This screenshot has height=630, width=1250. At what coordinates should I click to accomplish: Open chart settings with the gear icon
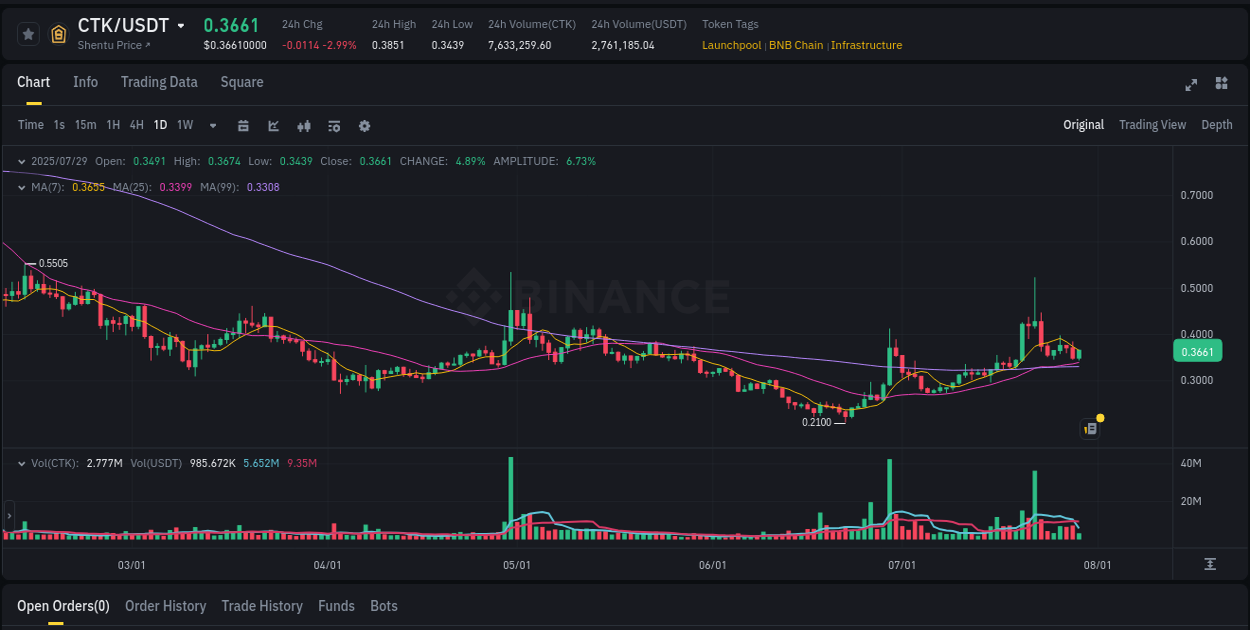(x=364, y=126)
